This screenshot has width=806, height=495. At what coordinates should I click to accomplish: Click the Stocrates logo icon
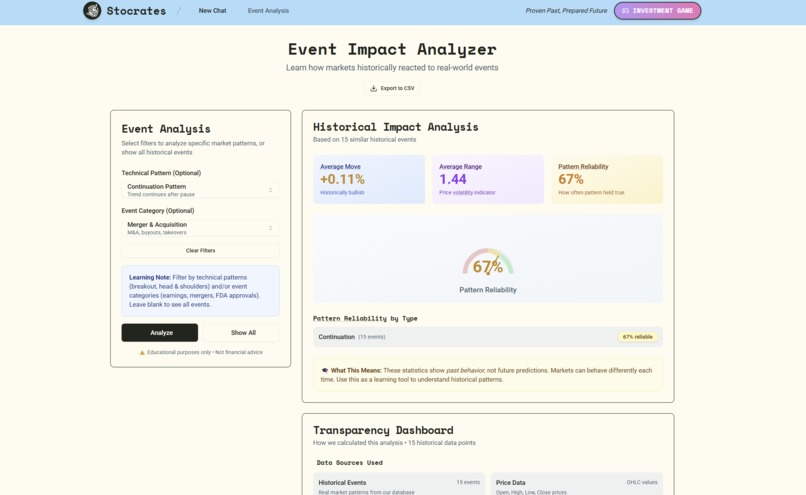(92, 10)
